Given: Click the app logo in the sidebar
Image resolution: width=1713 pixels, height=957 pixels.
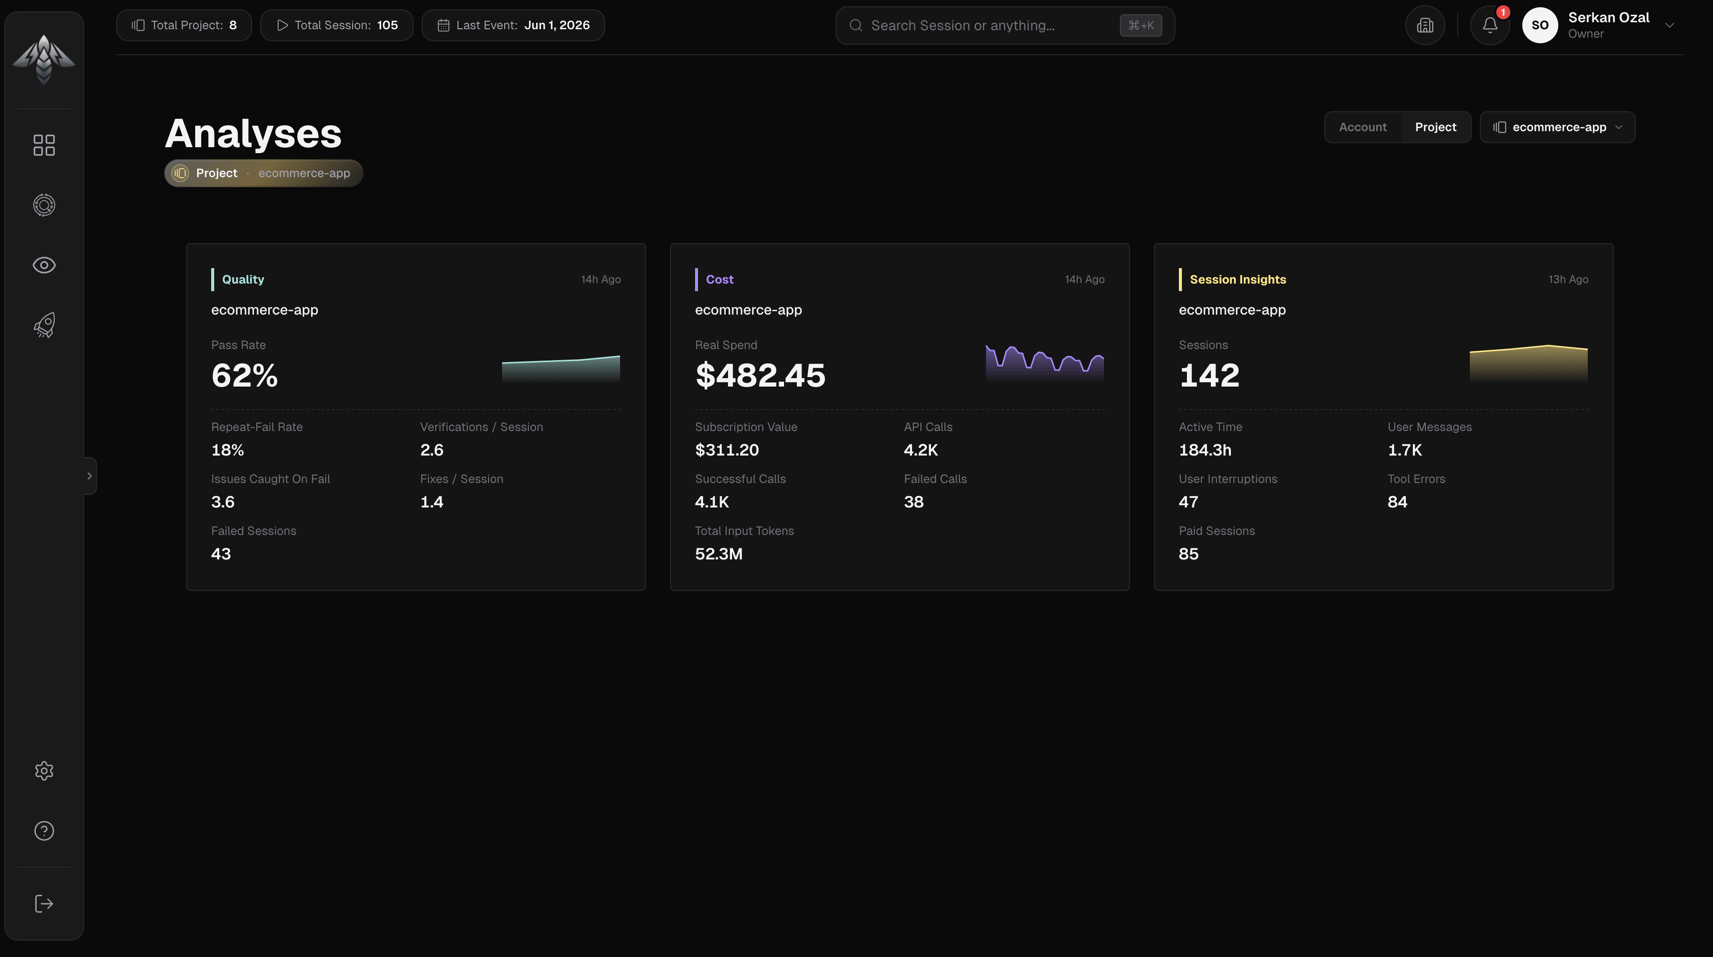Looking at the screenshot, I should pyautogui.click(x=44, y=59).
